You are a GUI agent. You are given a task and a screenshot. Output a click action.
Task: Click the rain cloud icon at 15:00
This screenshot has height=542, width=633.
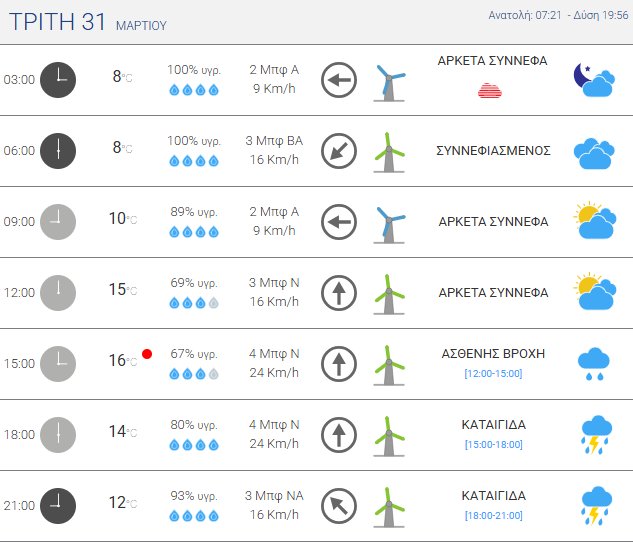click(595, 364)
